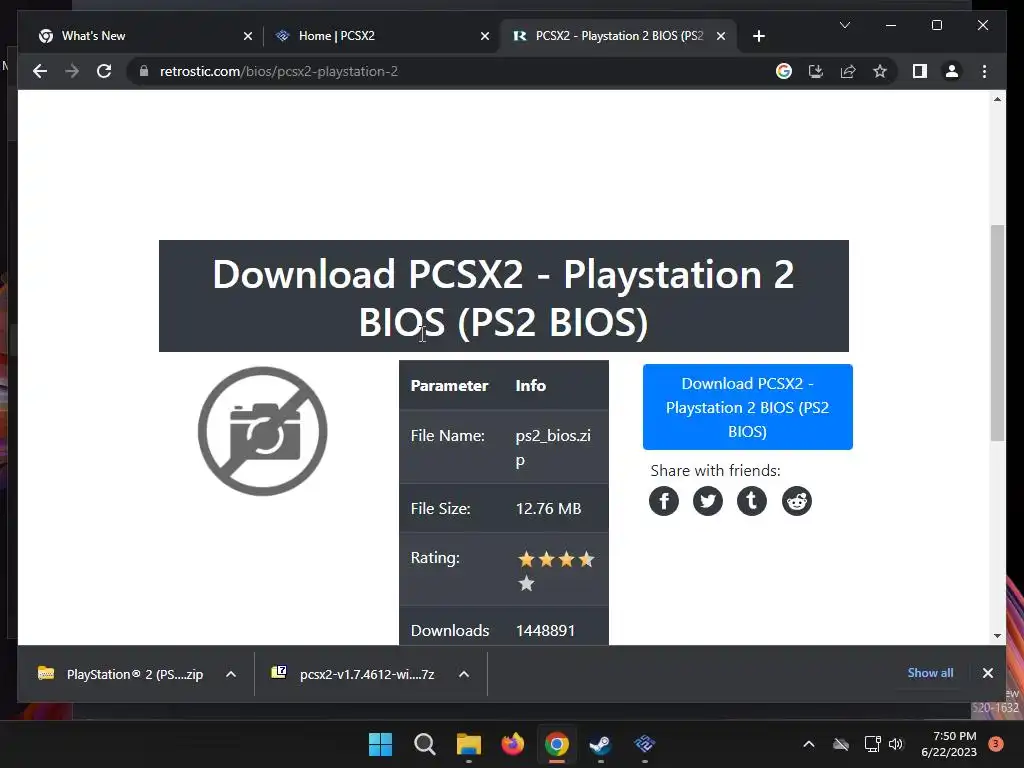Share on Reddit
1024x768 pixels.
click(797, 501)
